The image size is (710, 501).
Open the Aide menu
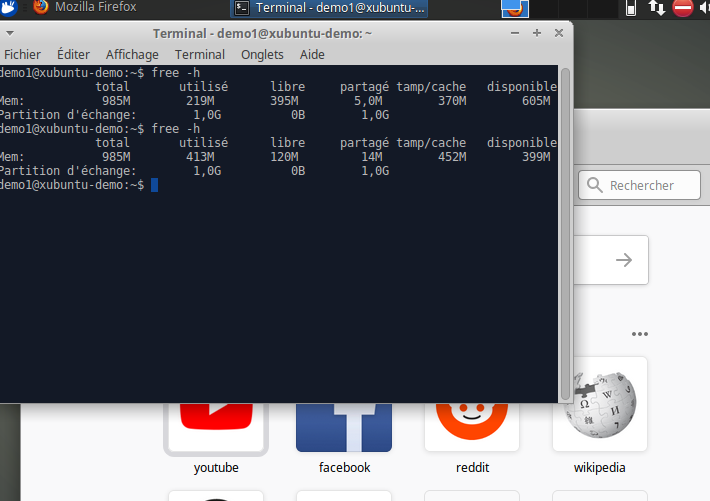[312, 54]
